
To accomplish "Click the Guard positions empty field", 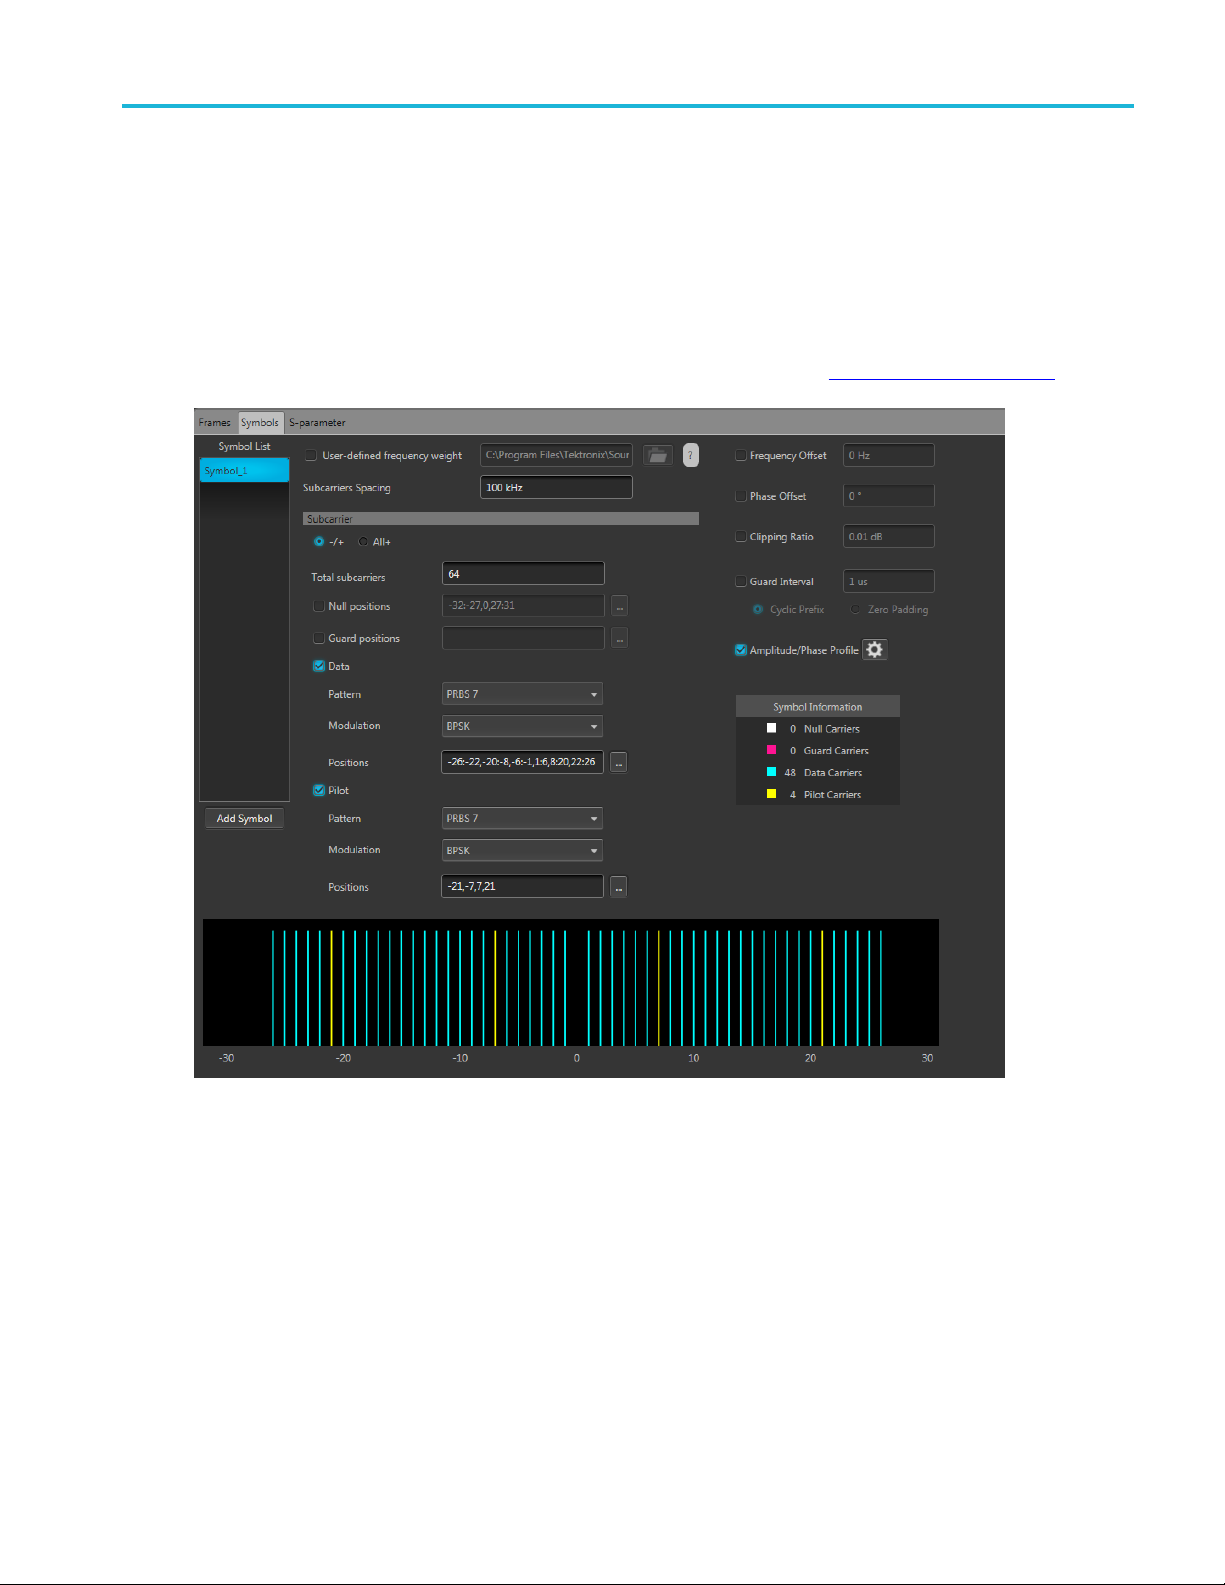I will [x=523, y=638].
